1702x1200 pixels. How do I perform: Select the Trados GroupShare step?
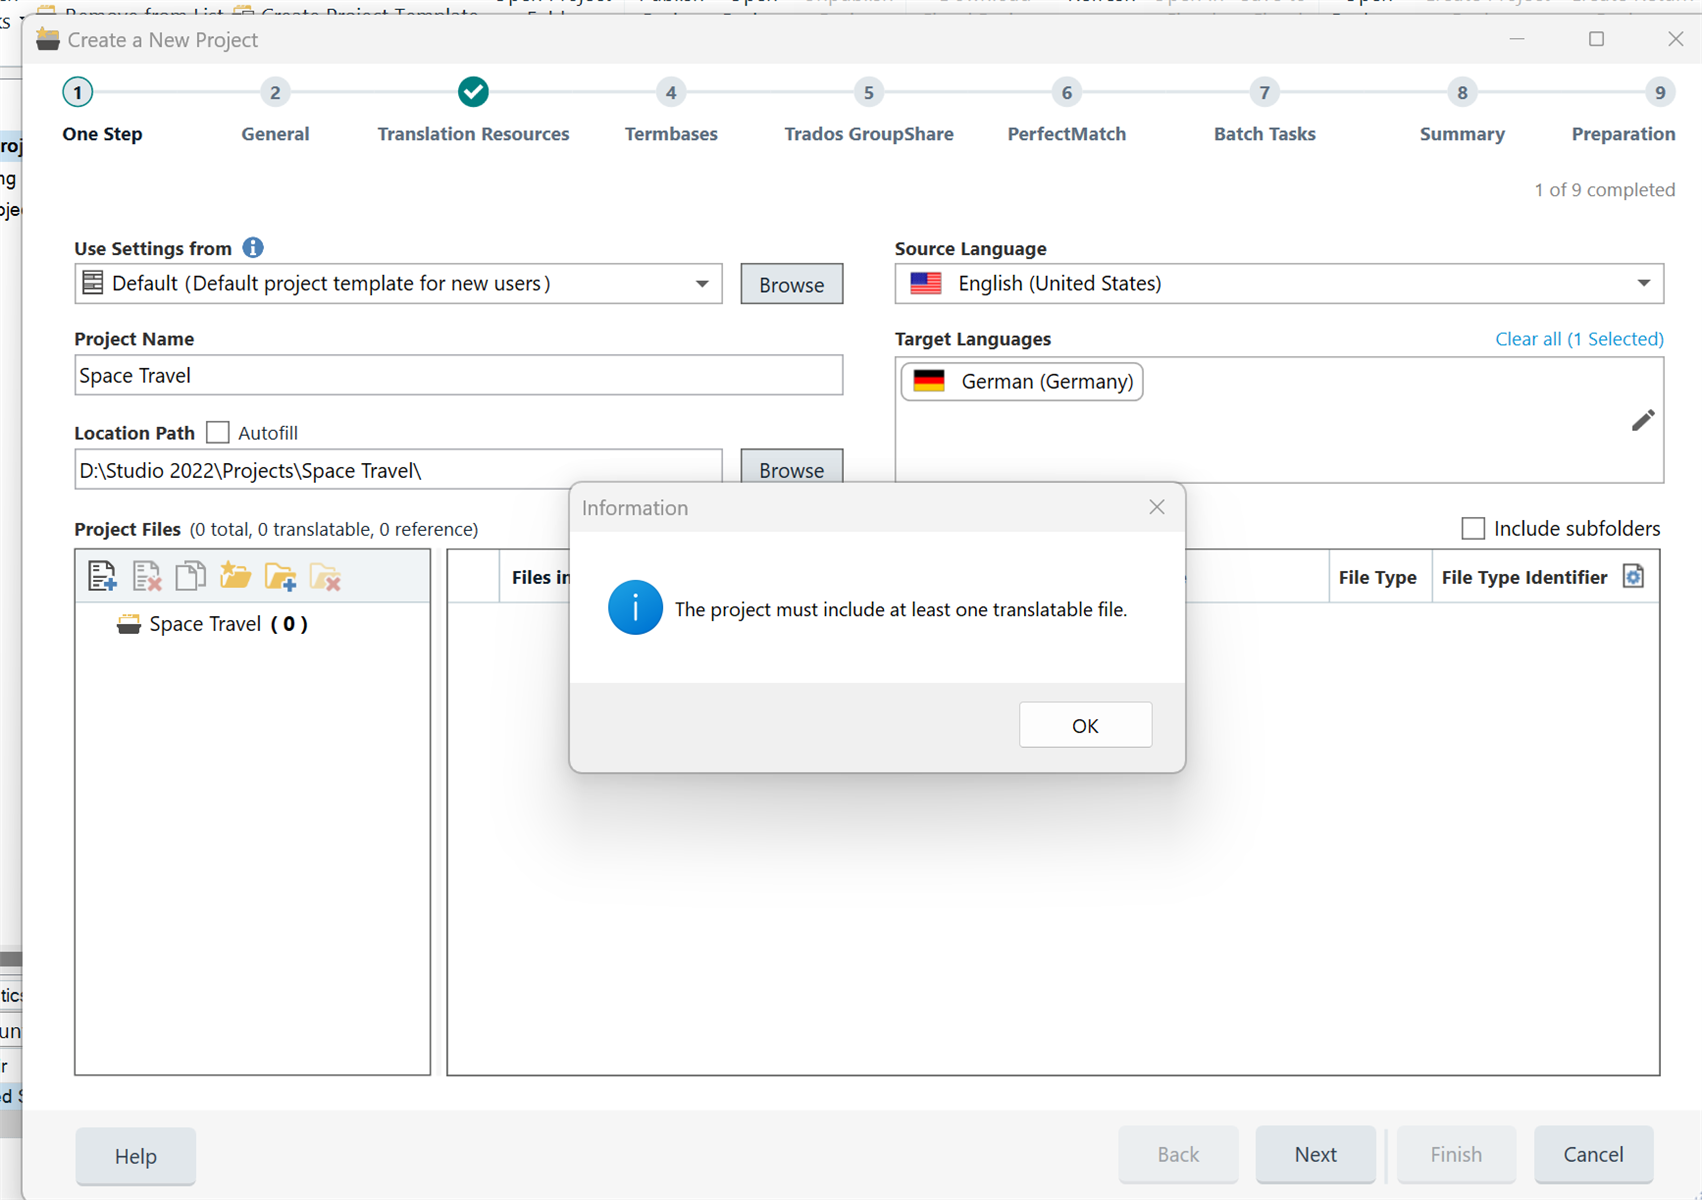868,111
